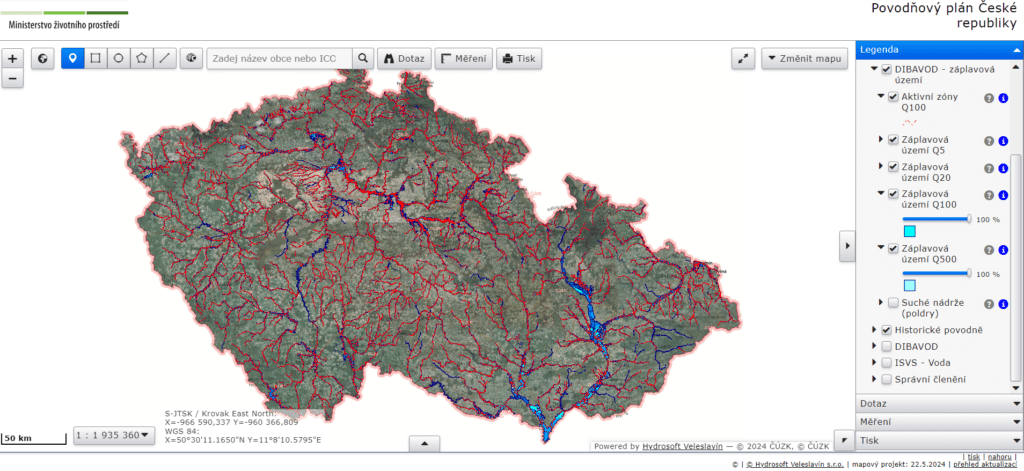The width and height of the screenshot is (1024, 471).
Task: Uncheck the Záplavová území Q5 layer
Action: coord(893,140)
